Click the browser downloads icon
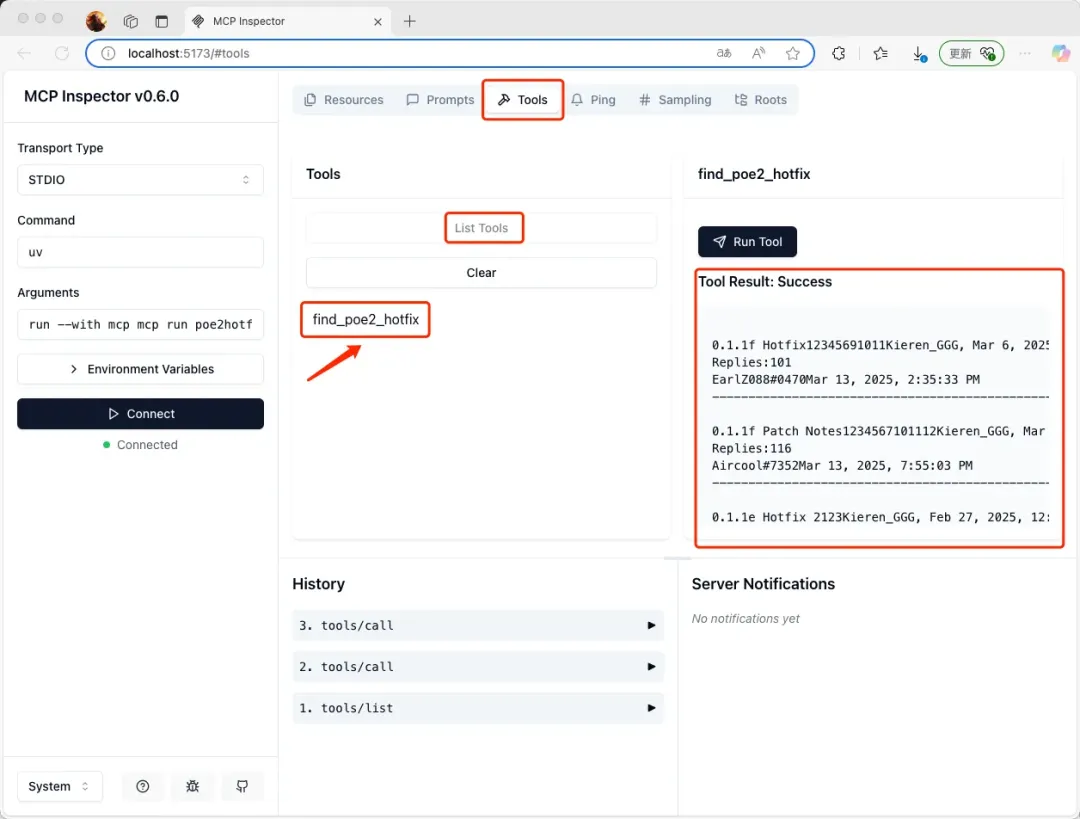 918,53
